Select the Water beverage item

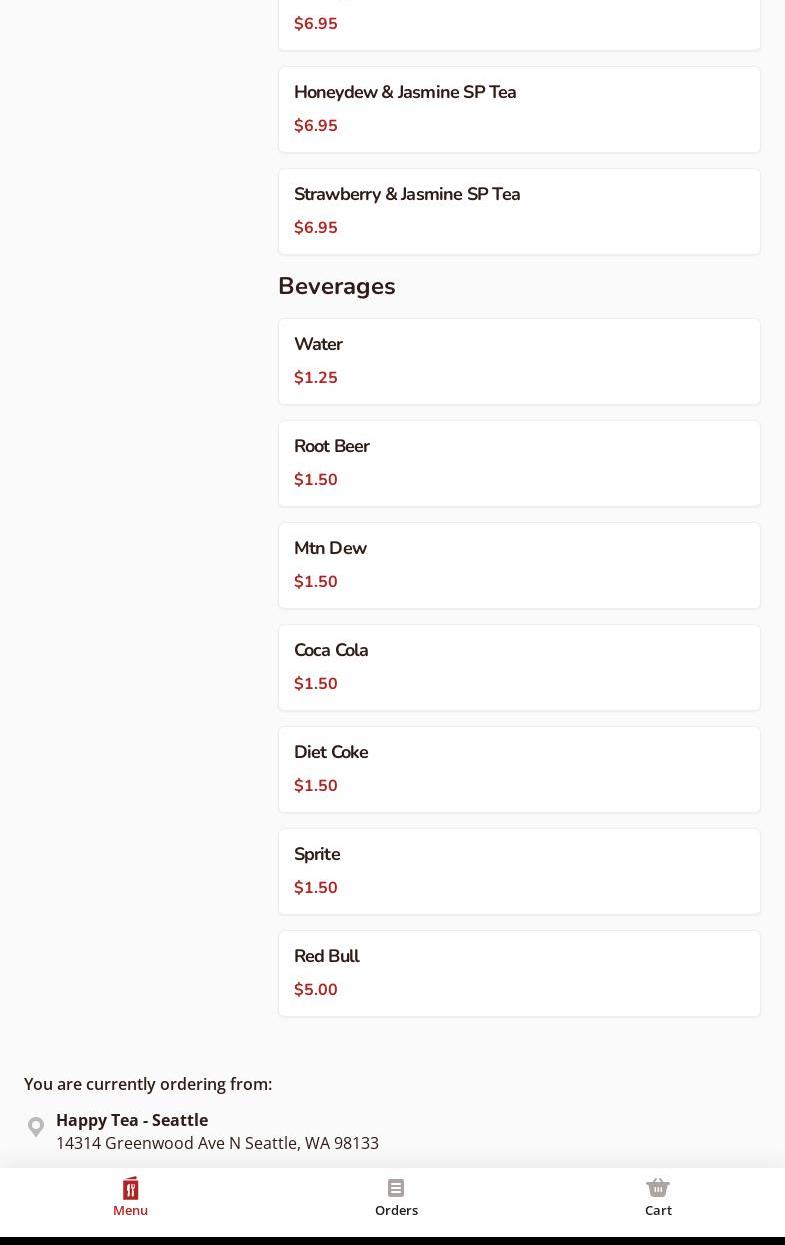coord(519,361)
